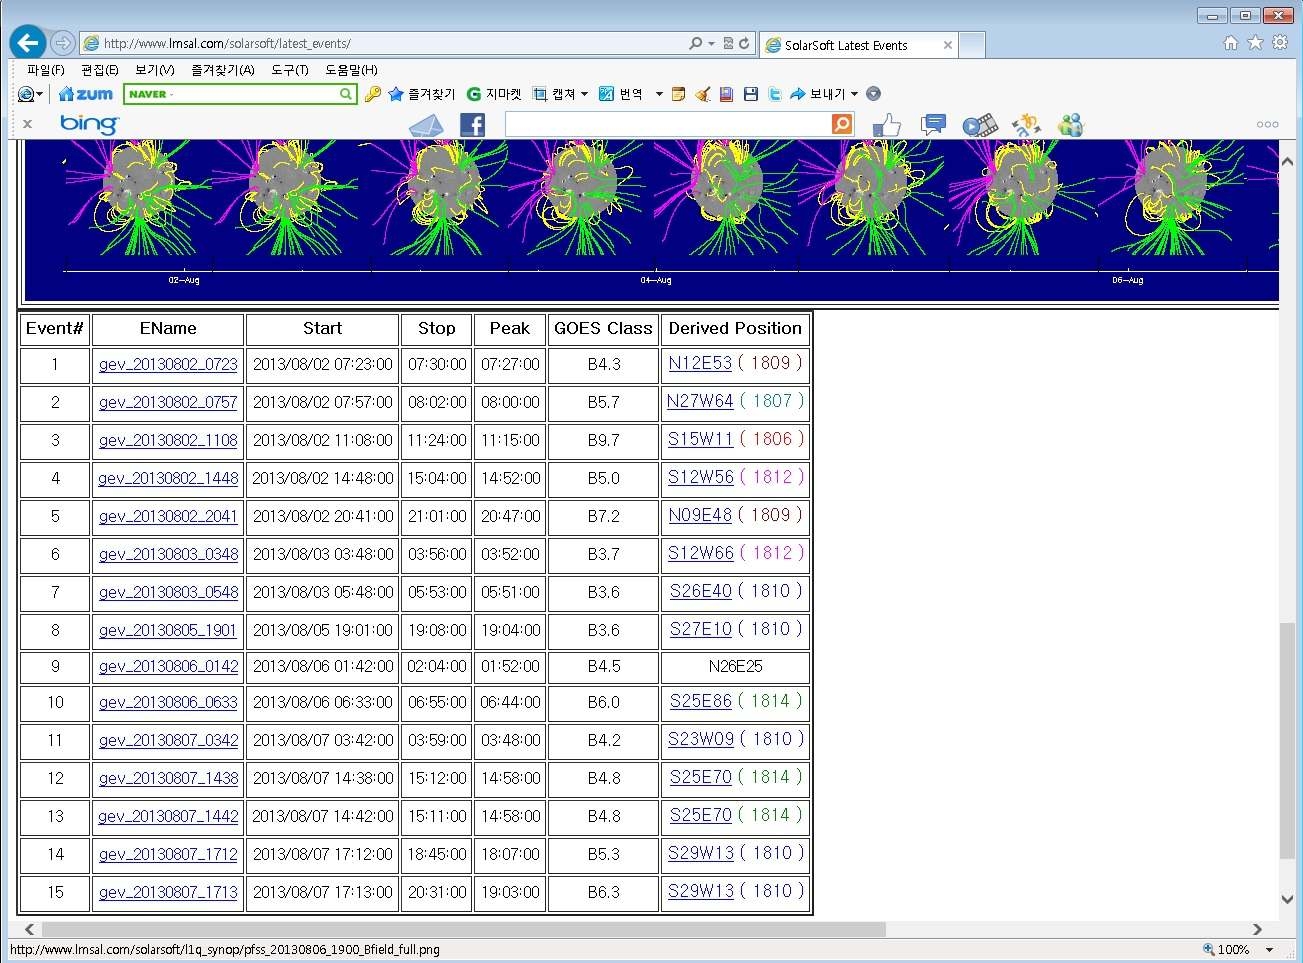1303x963 pixels.
Task: Click inside the Bing bar search field
Action: 668,124
